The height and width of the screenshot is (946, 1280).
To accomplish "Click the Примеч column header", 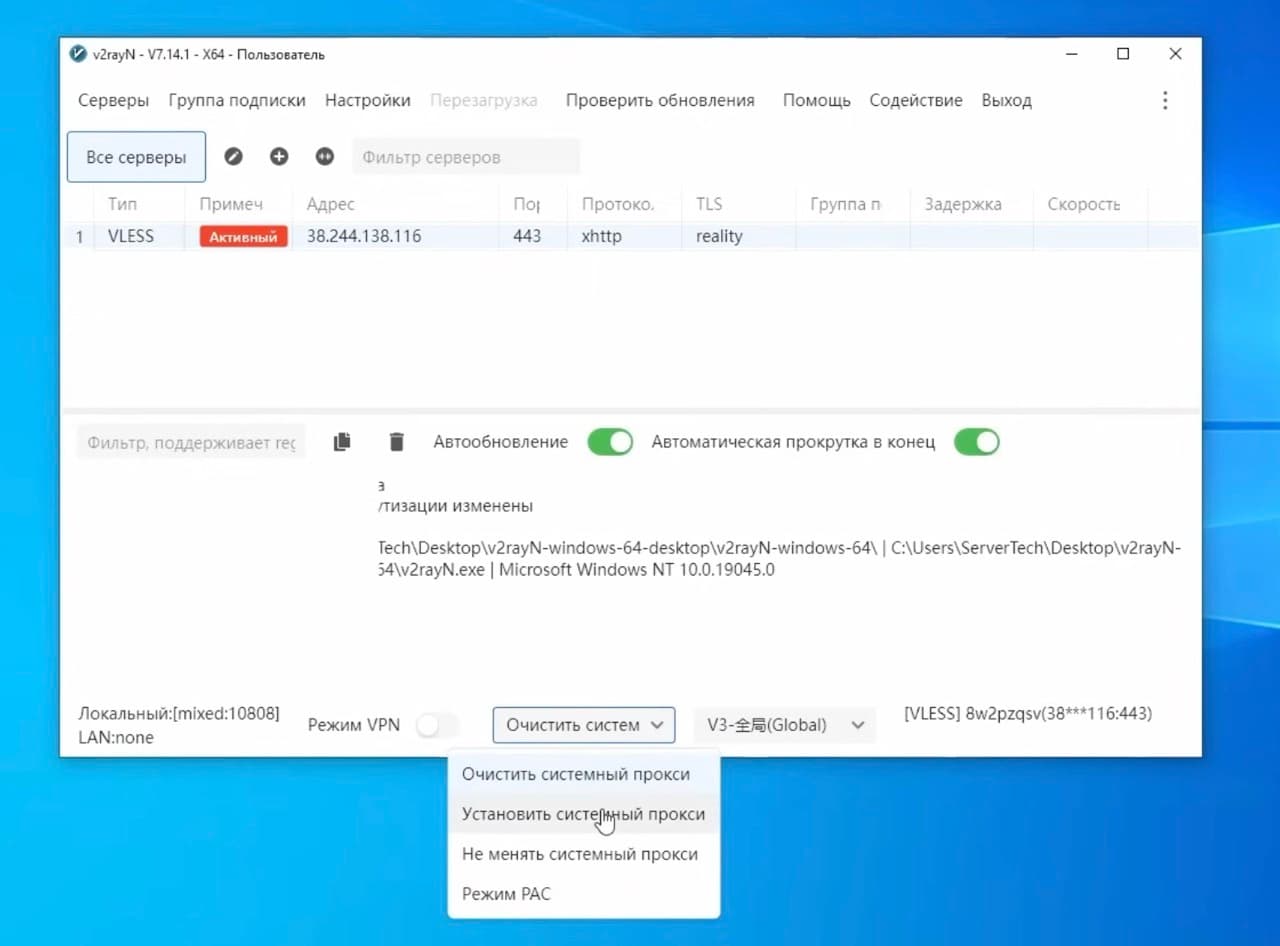I will pyautogui.click(x=231, y=204).
